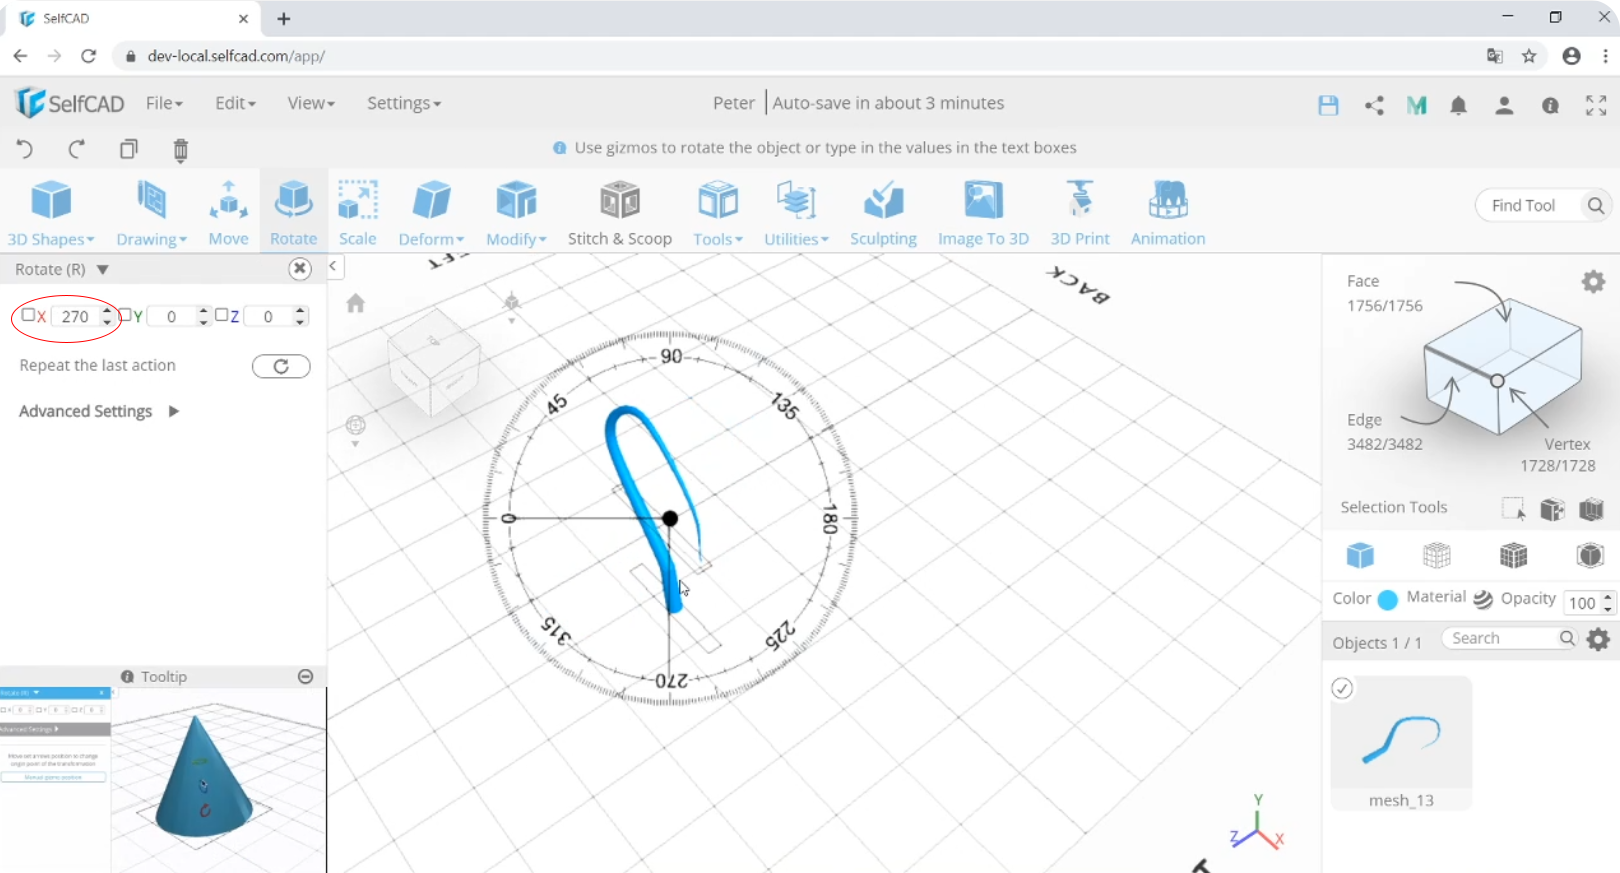1620x873 pixels.
Task: Select the Move tool
Action: pos(228,212)
